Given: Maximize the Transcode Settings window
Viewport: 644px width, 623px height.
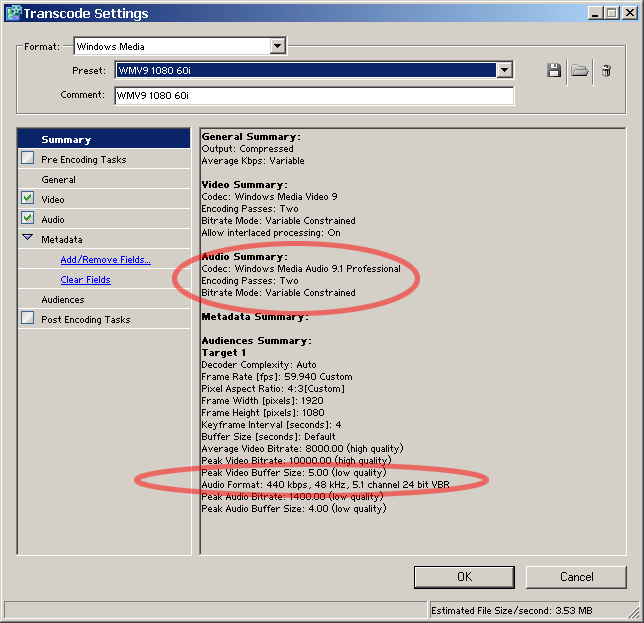Looking at the screenshot, I should pos(611,13).
